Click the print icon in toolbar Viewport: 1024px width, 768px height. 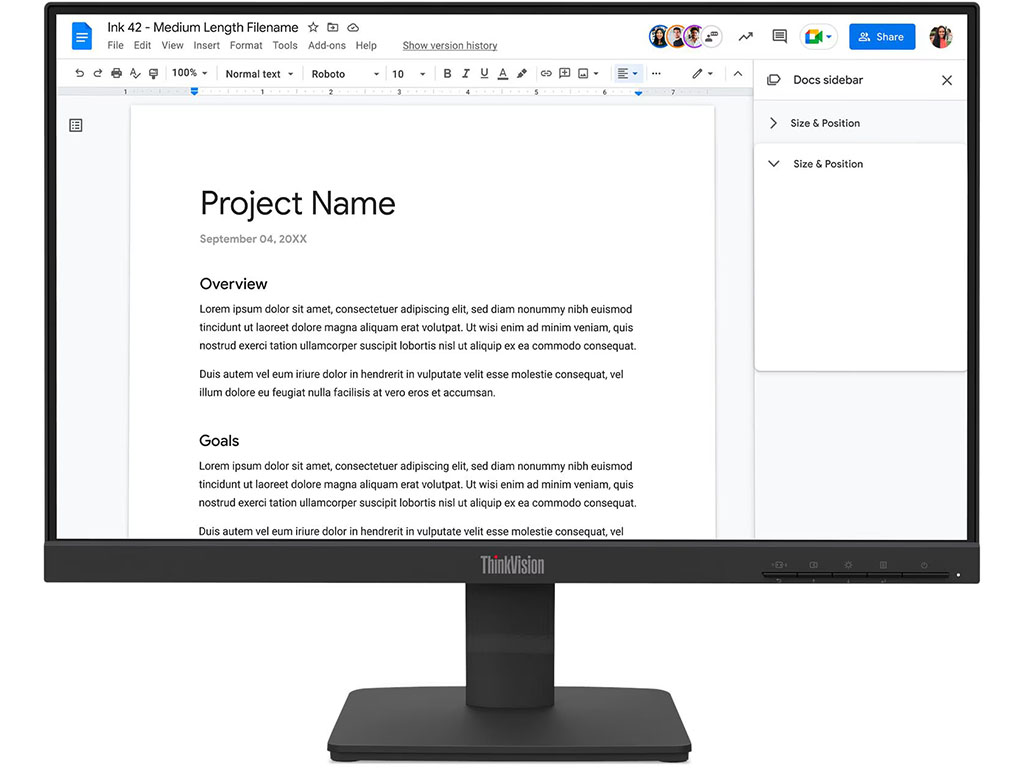[117, 74]
